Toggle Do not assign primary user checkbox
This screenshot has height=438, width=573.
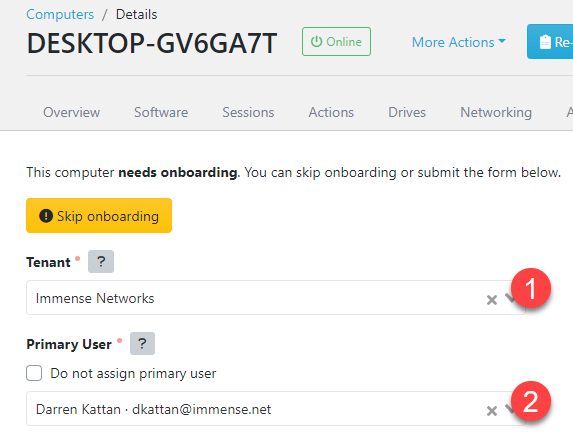34,373
